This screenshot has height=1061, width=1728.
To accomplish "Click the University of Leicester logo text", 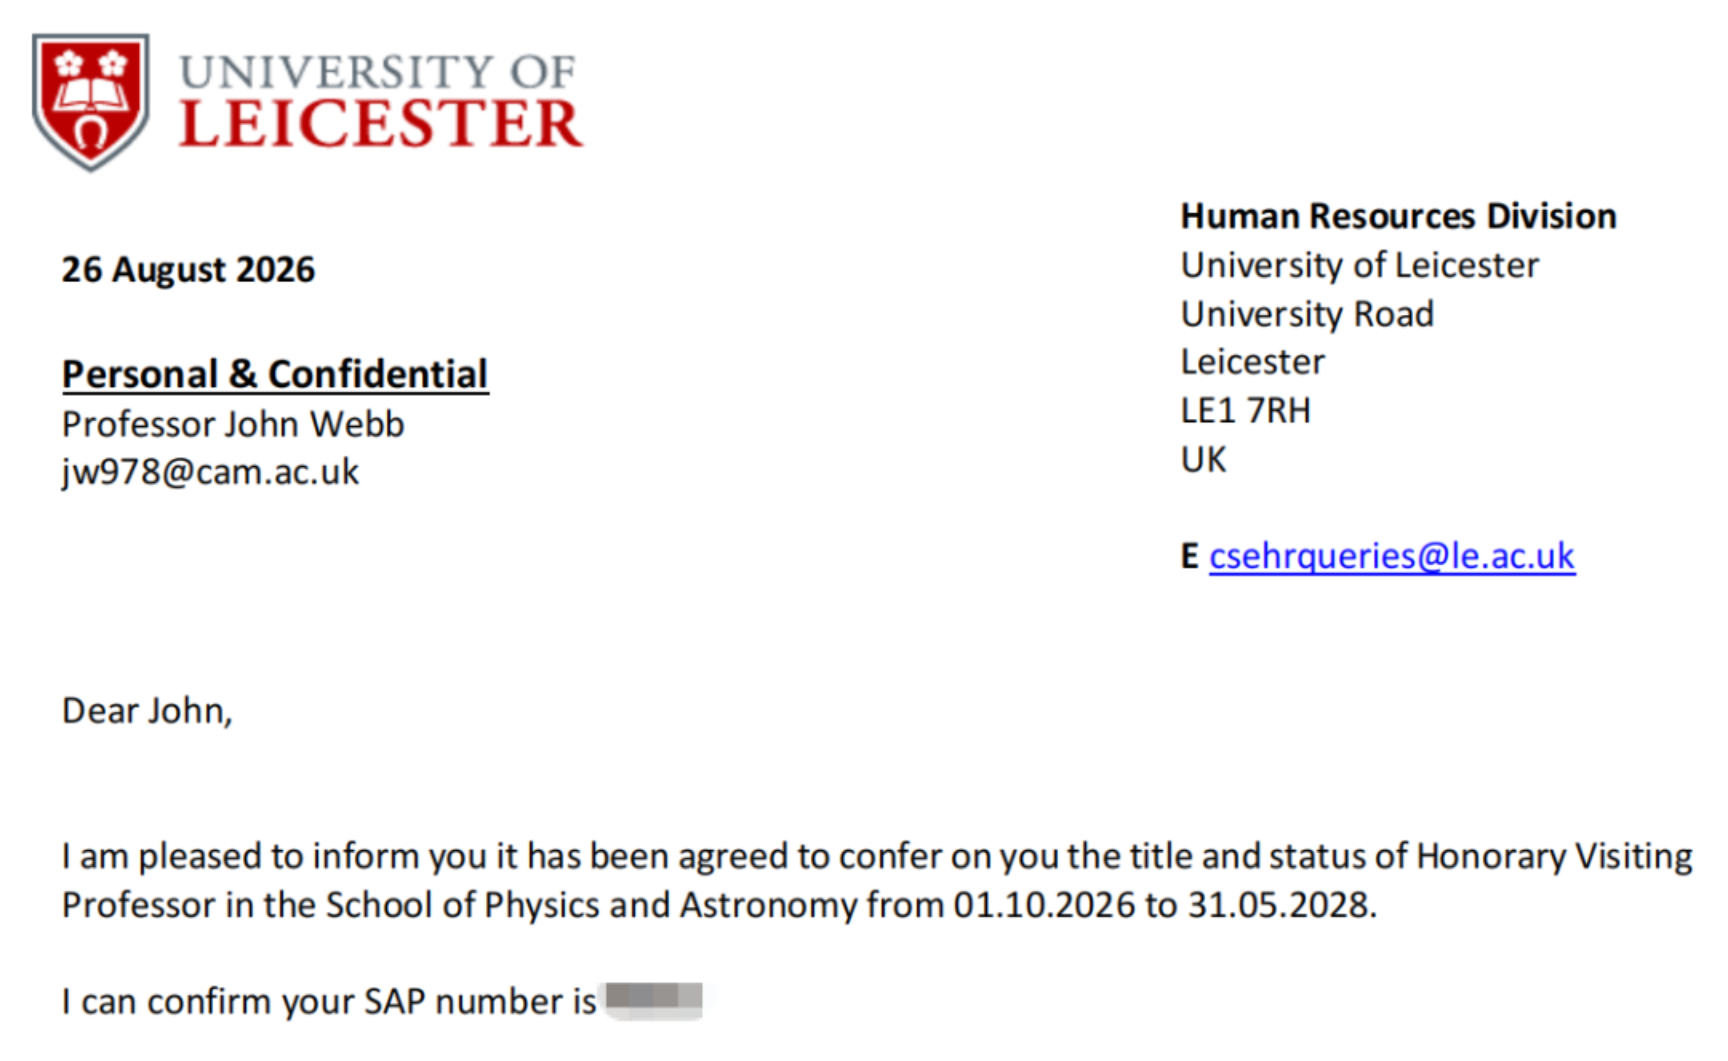I will (x=380, y=102).
